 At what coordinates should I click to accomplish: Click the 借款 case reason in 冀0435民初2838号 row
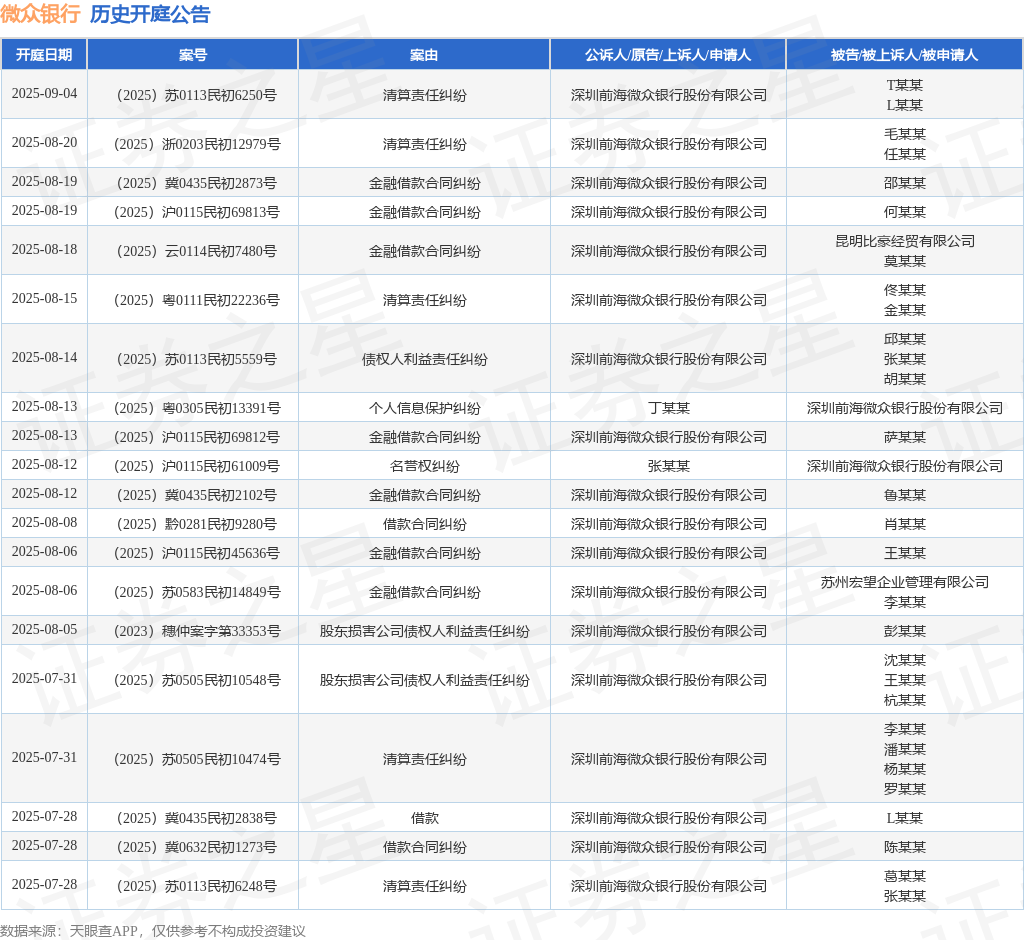click(x=424, y=818)
